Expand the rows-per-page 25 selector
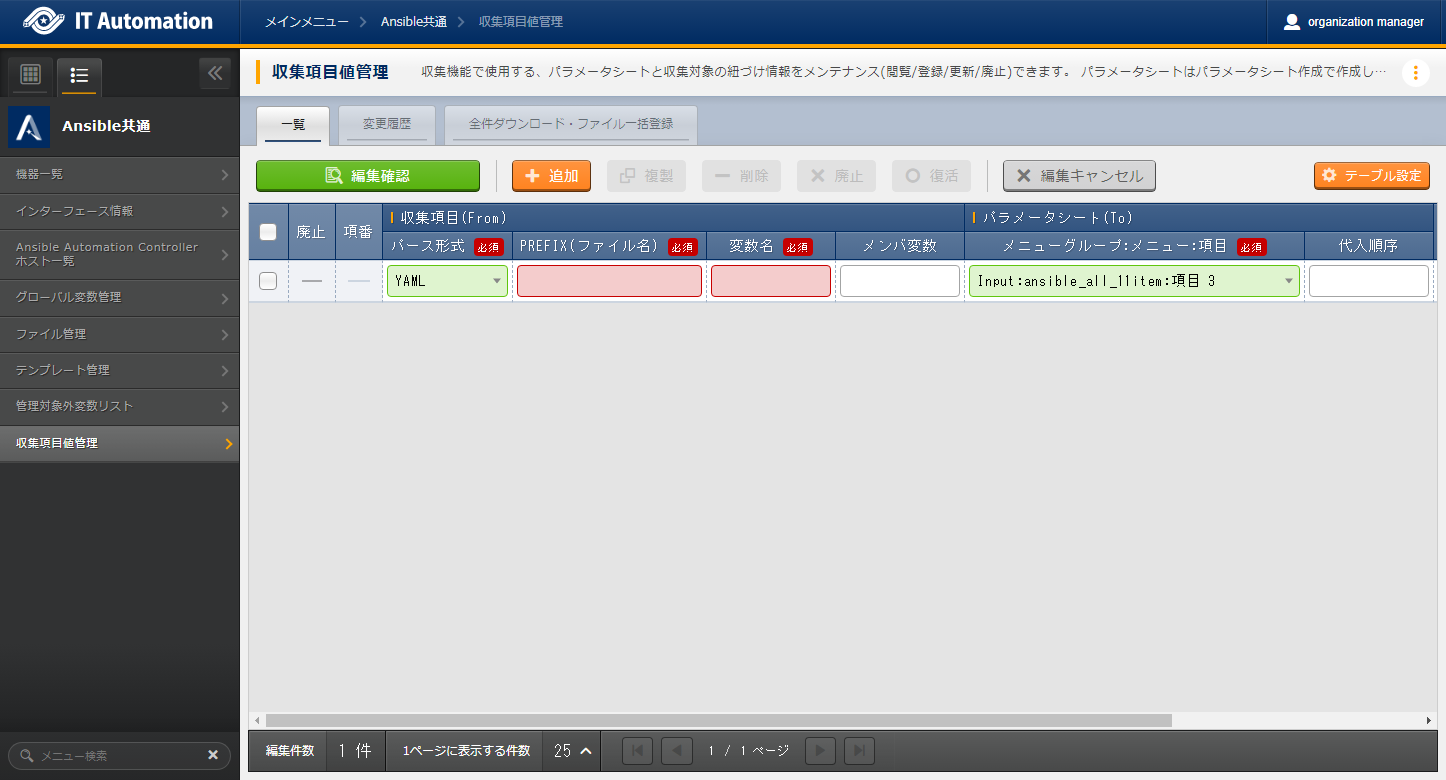 [574, 750]
